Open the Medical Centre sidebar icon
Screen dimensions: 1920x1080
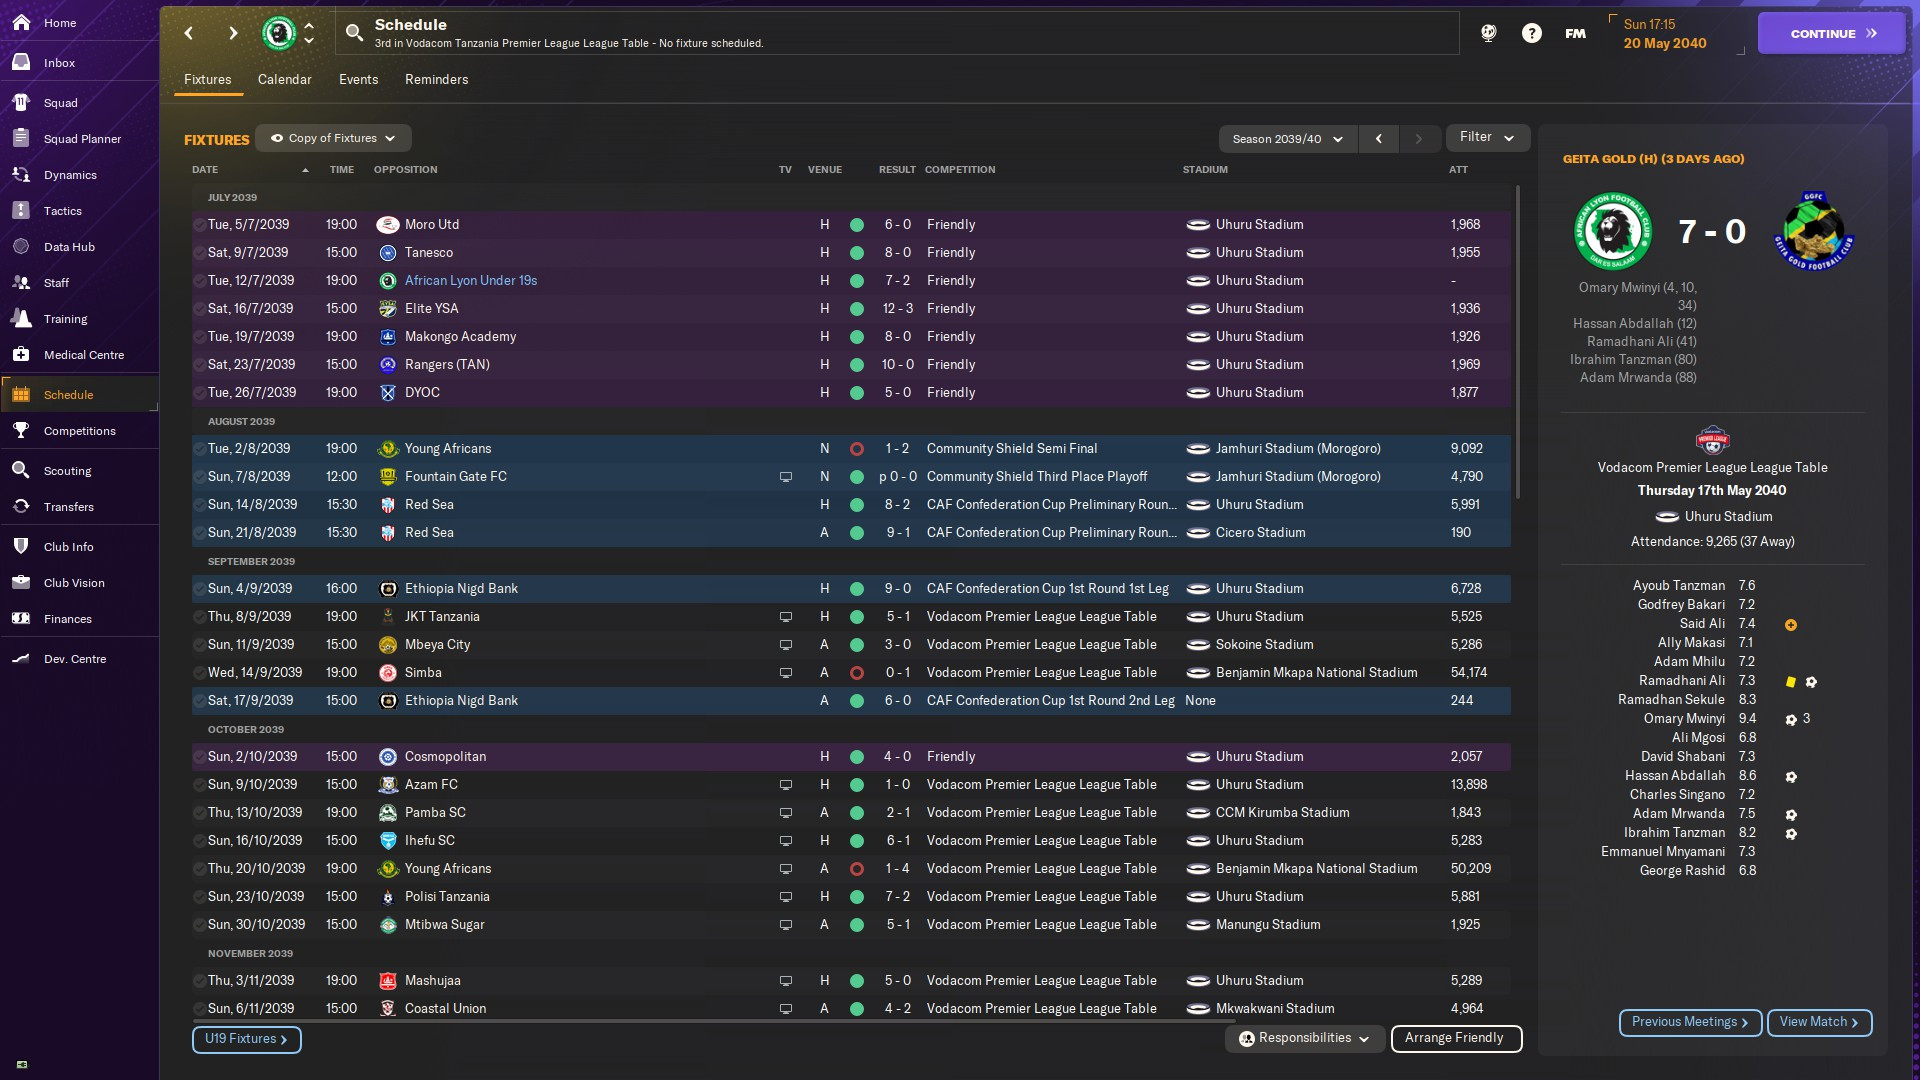pos(21,355)
